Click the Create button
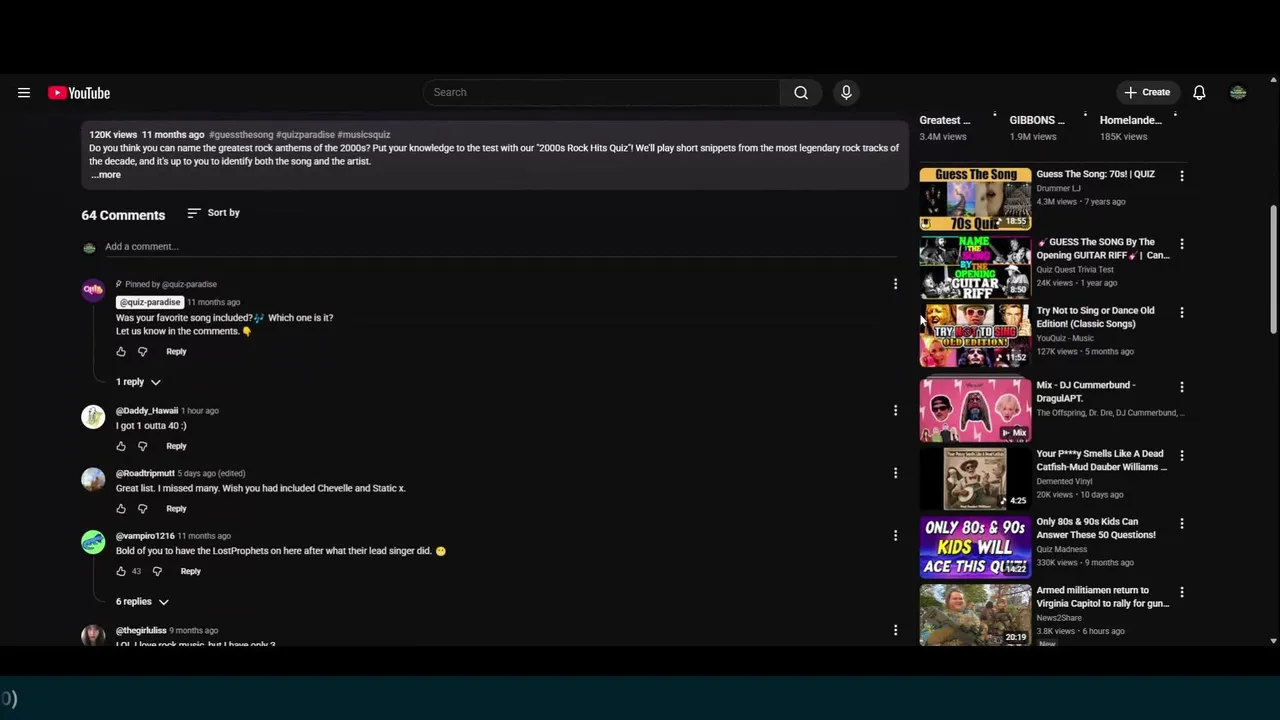This screenshot has height=720, width=1280. point(1146,93)
